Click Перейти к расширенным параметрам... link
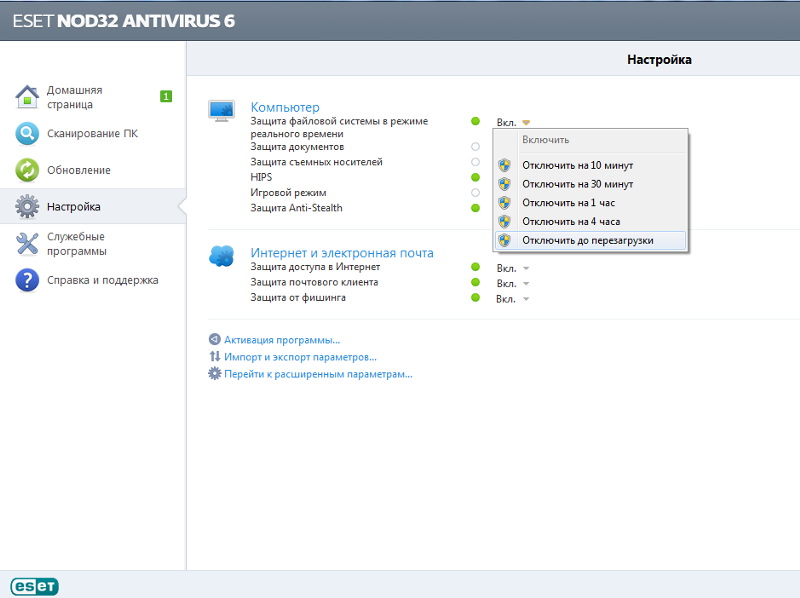800x598 pixels. tap(318, 374)
